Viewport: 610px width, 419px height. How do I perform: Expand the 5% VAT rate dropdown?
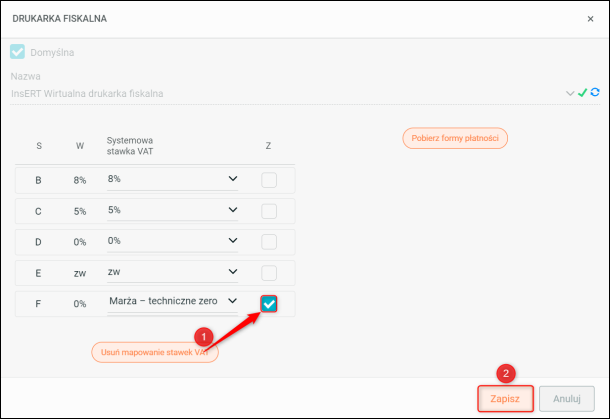(233, 211)
